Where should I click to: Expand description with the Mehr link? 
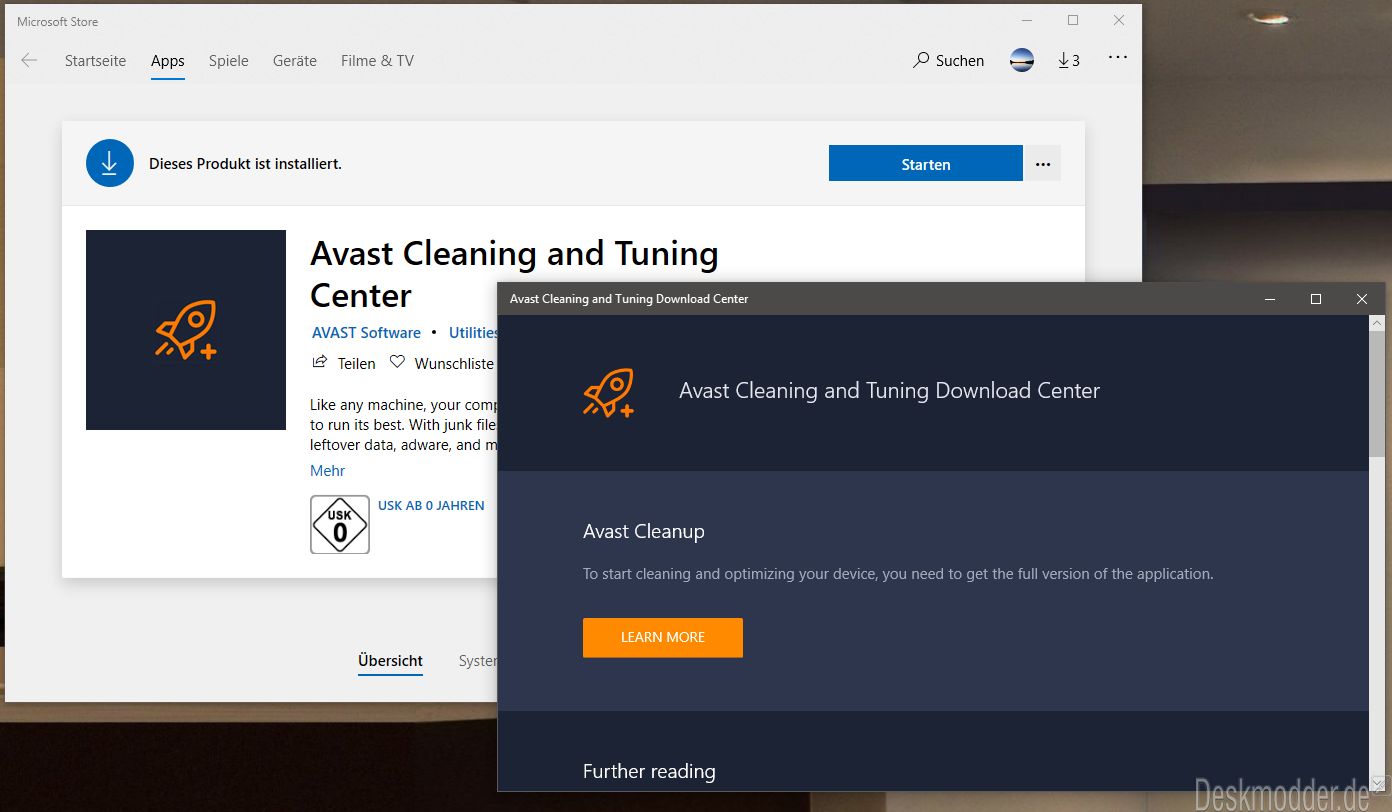[327, 471]
